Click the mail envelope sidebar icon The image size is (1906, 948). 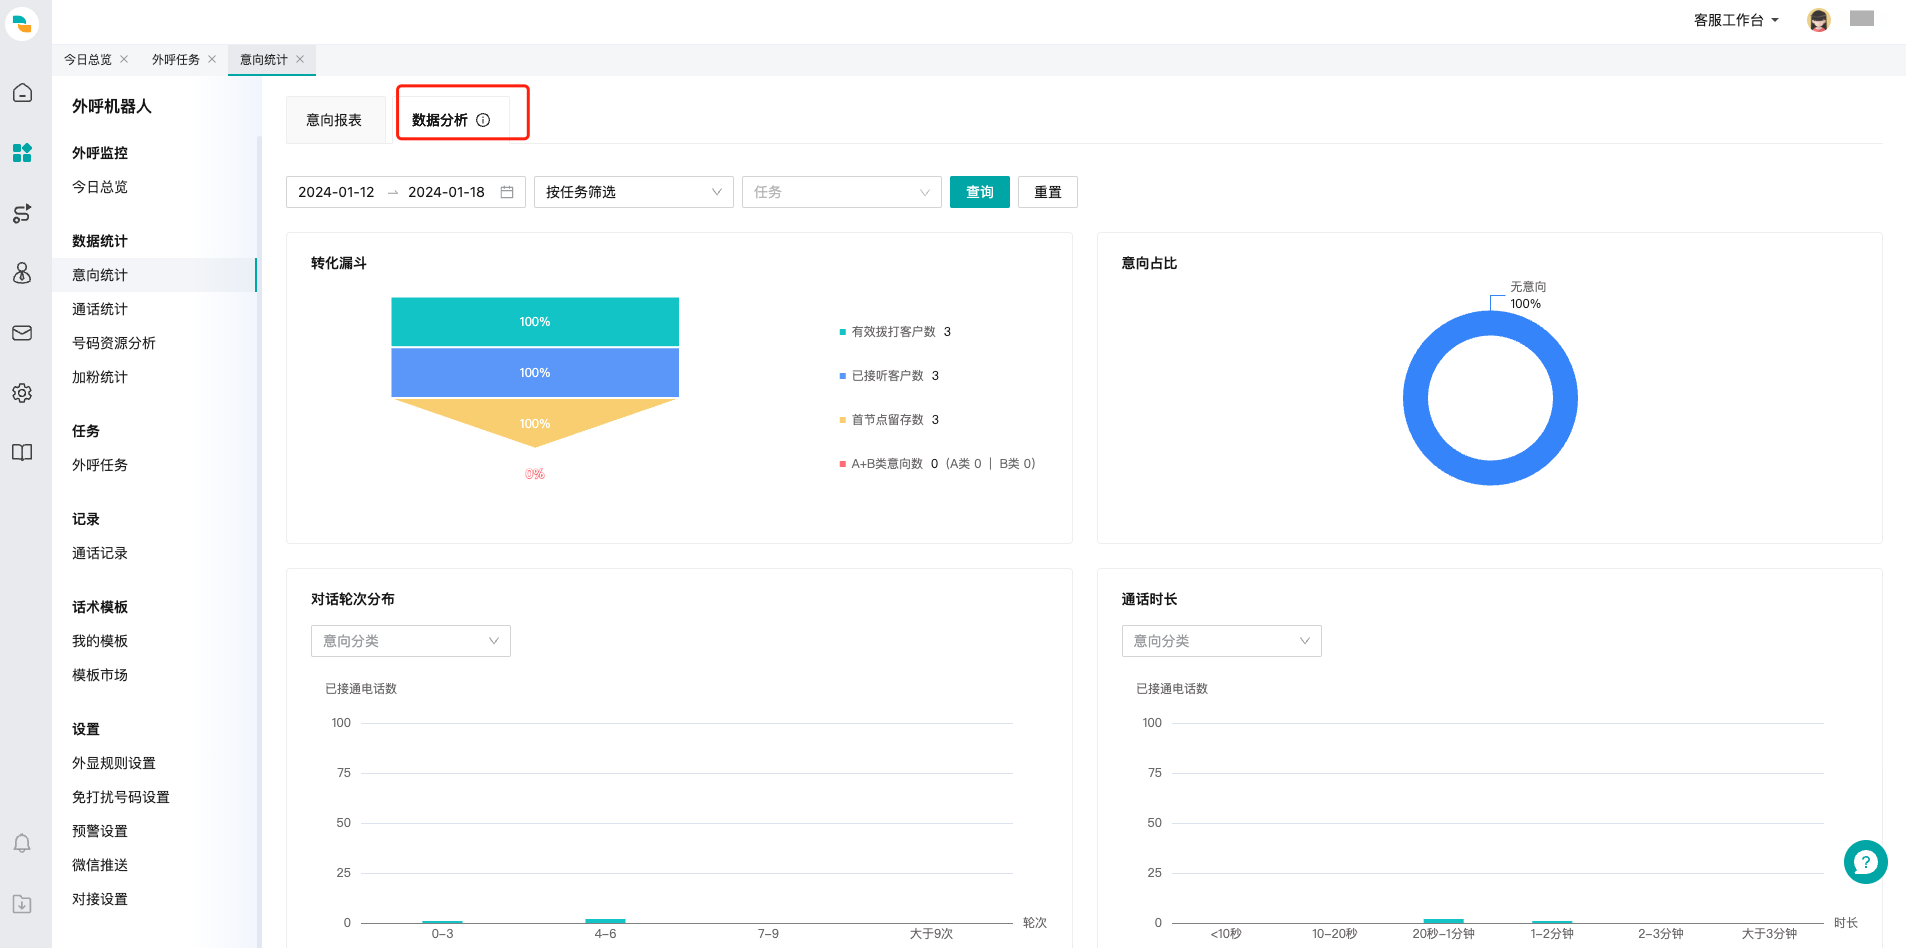click(x=22, y=333)
